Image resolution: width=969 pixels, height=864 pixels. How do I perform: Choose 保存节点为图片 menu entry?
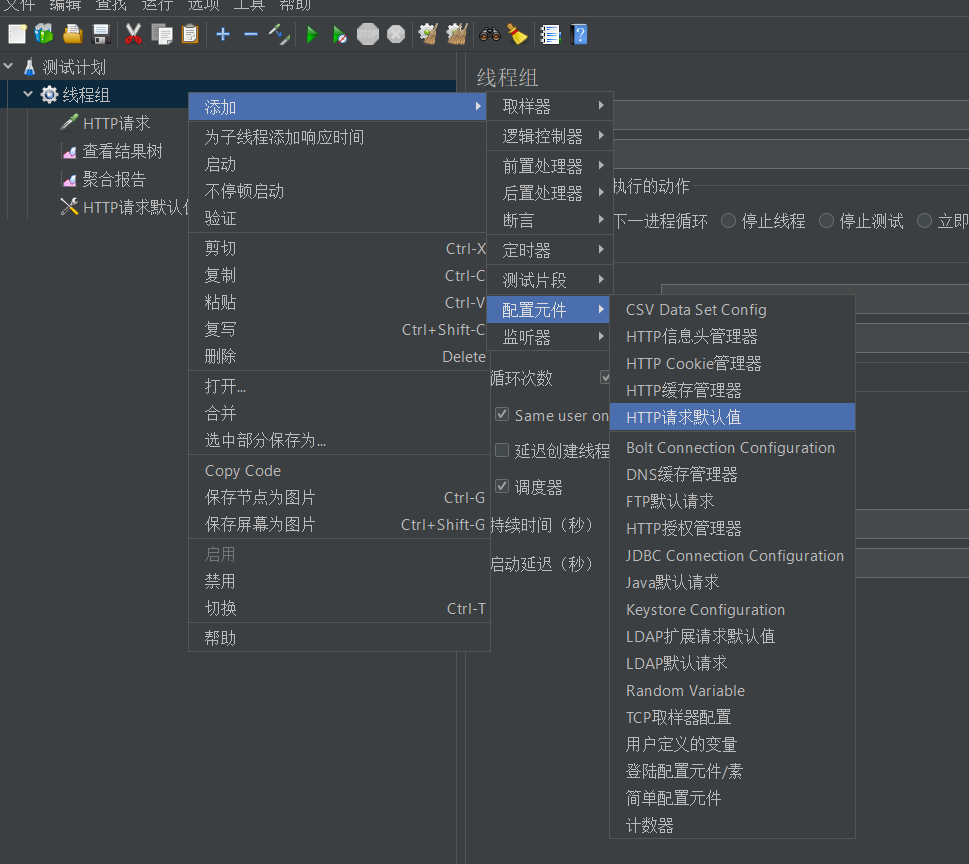[339, 498]
